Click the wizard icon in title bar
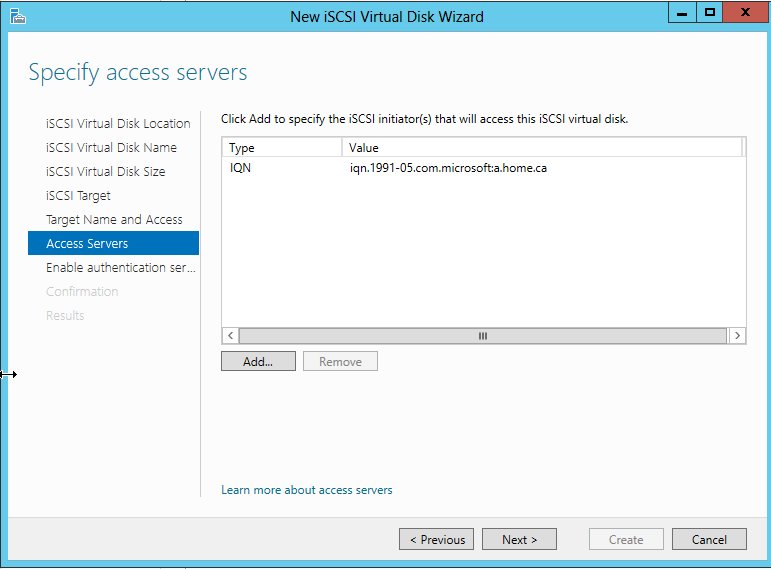Viewport: 771px width, 569px height. click(19, 15)
